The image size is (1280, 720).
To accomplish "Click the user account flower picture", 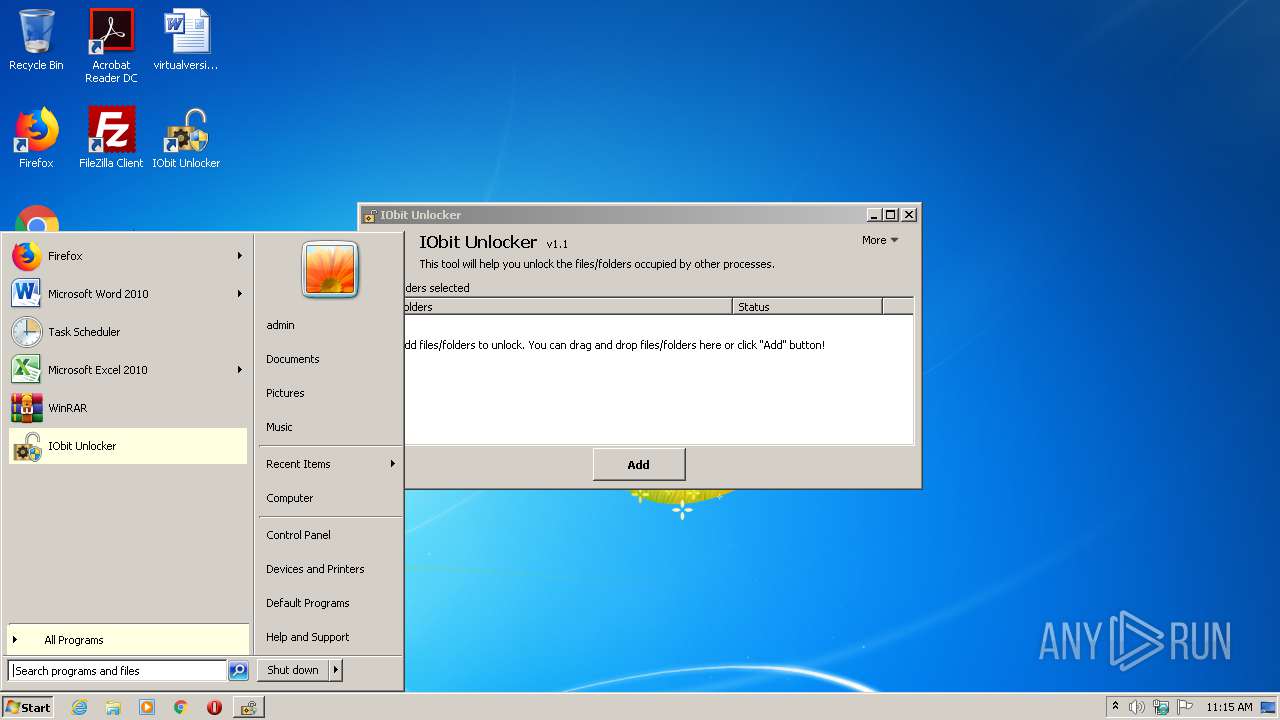I will 330,270.
